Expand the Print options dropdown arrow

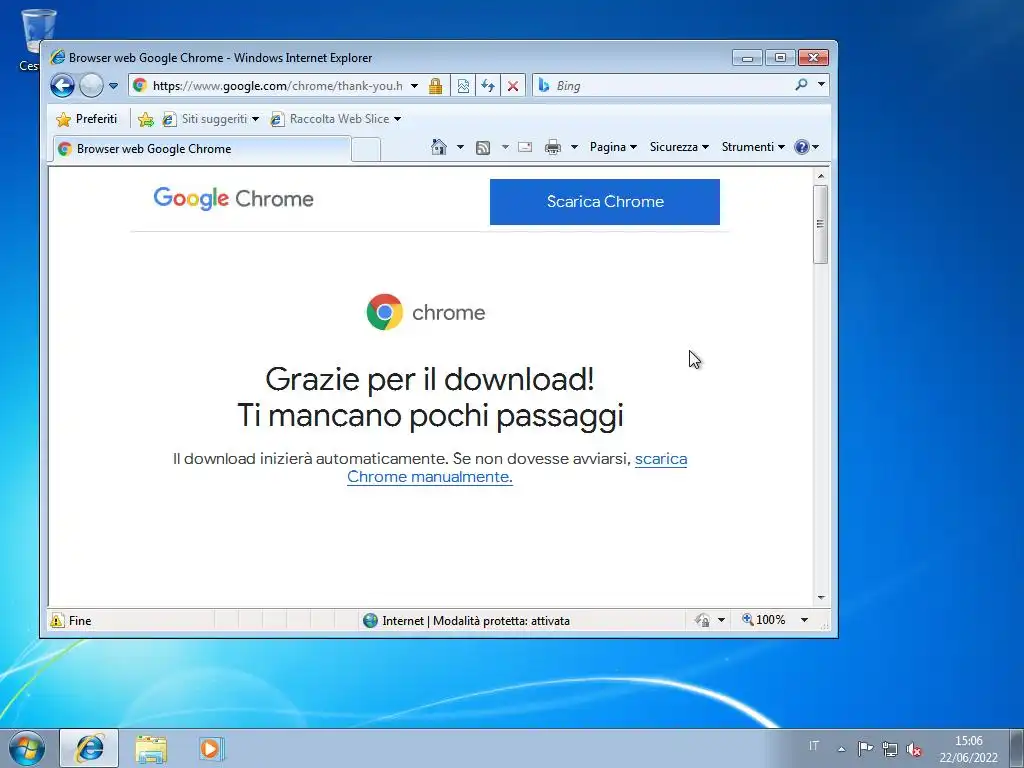[x=574, y=147]
